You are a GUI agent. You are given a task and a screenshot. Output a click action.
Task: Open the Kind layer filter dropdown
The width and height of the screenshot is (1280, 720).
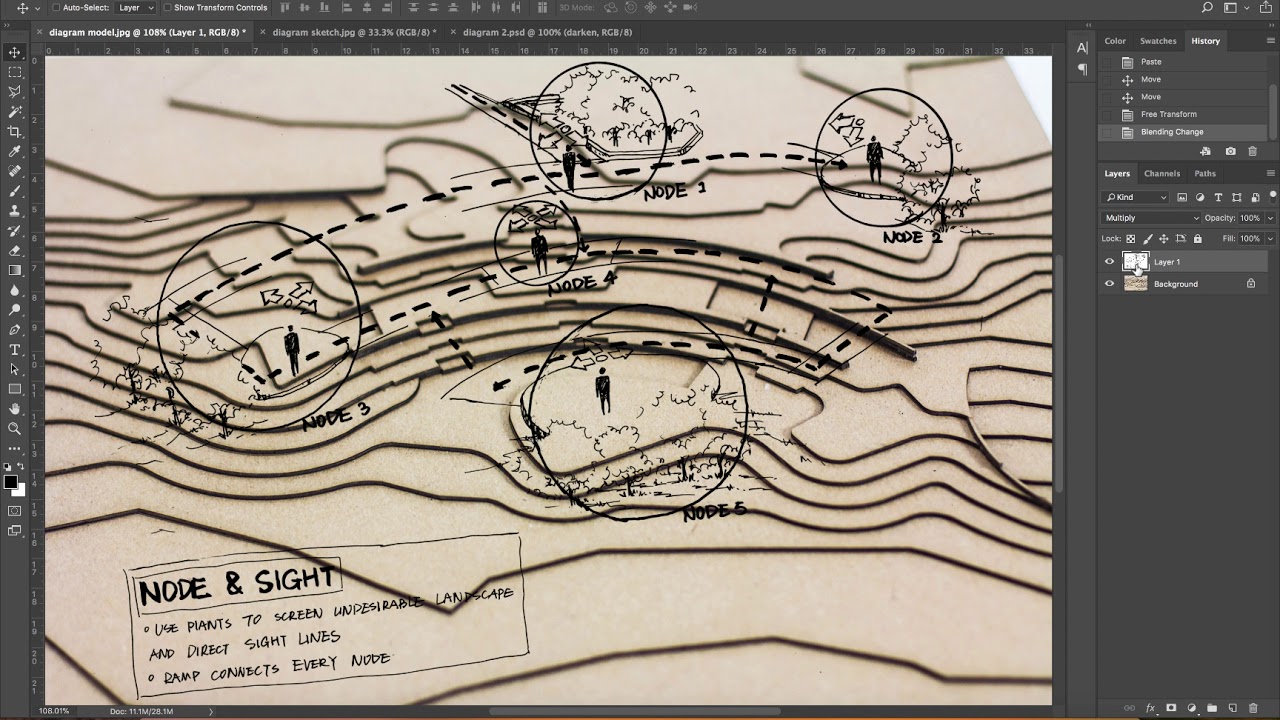coord(1136,198)
